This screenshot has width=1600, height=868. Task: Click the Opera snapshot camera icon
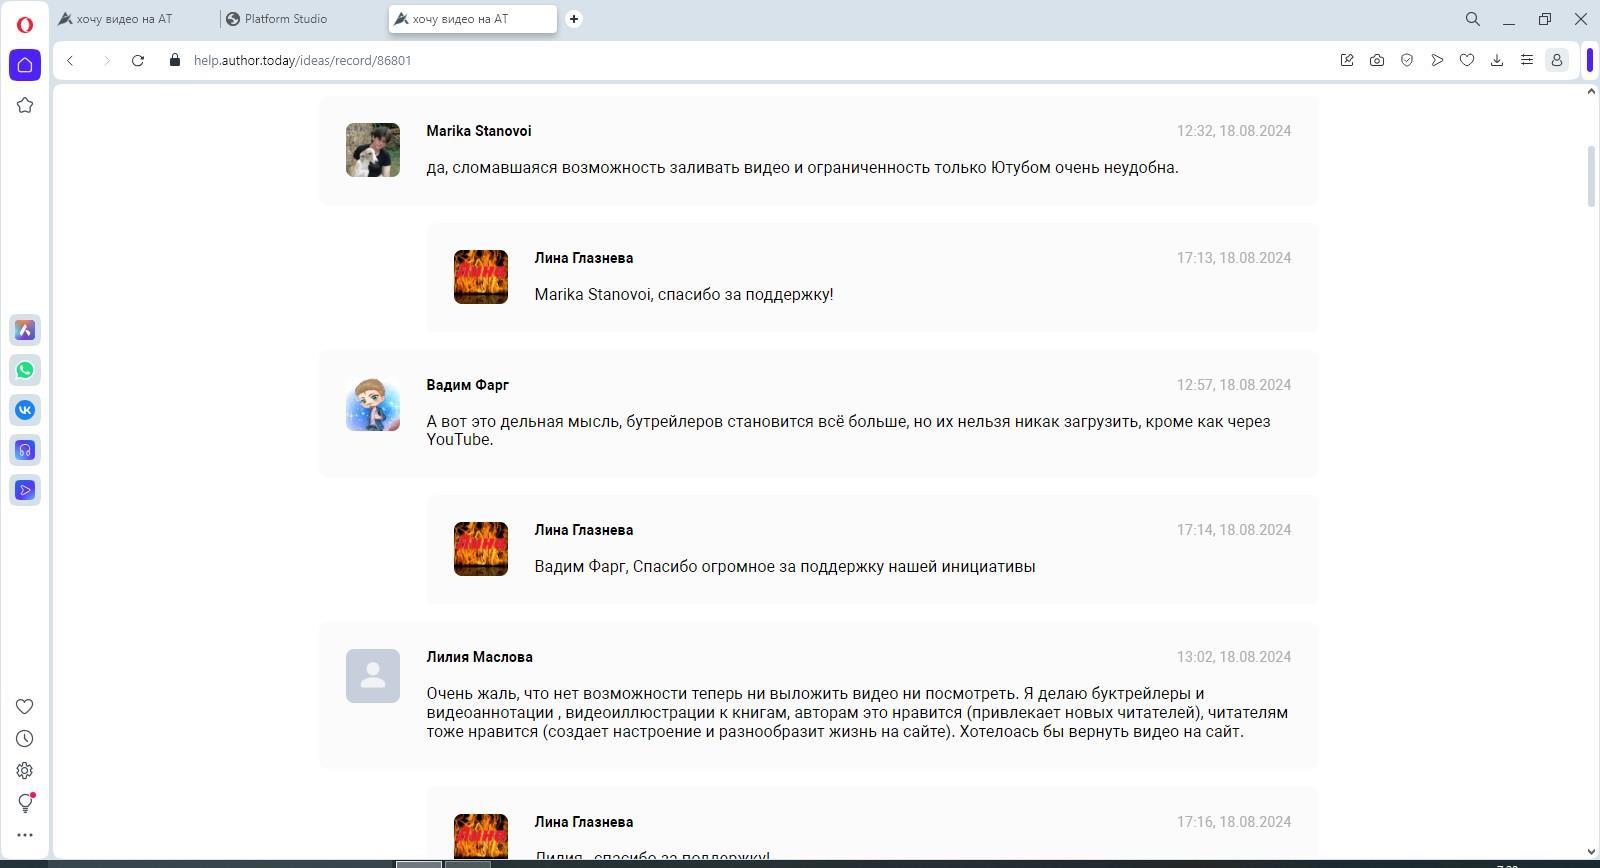pos(1377,60)
